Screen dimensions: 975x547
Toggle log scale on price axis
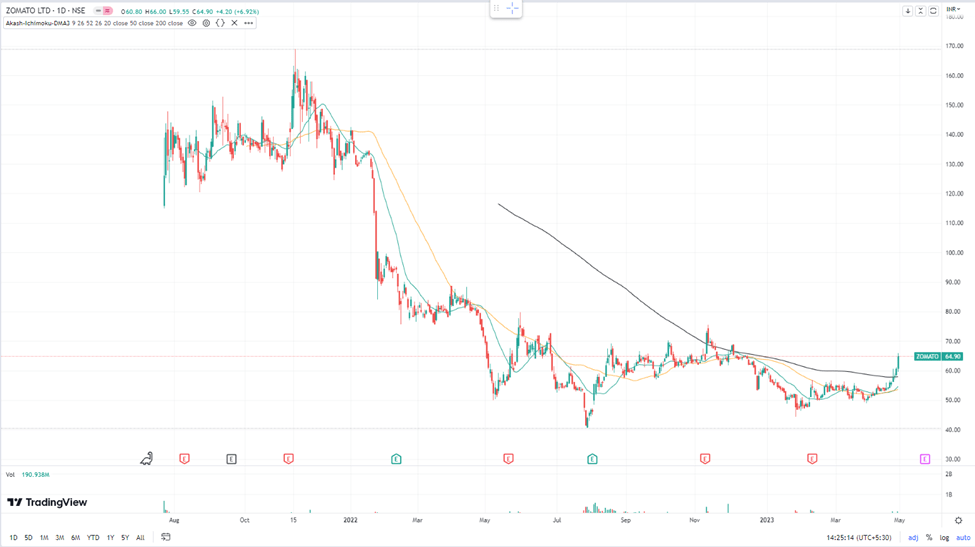(944, 538)
